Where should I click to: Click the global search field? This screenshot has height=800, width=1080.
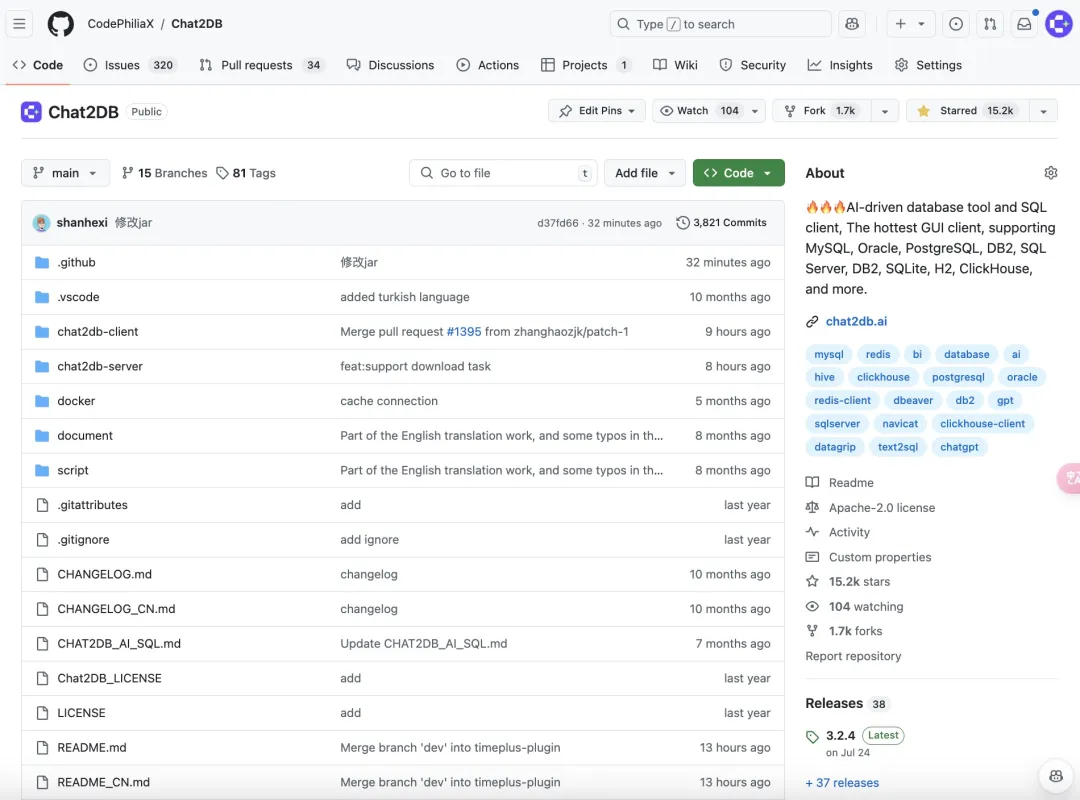720,24
